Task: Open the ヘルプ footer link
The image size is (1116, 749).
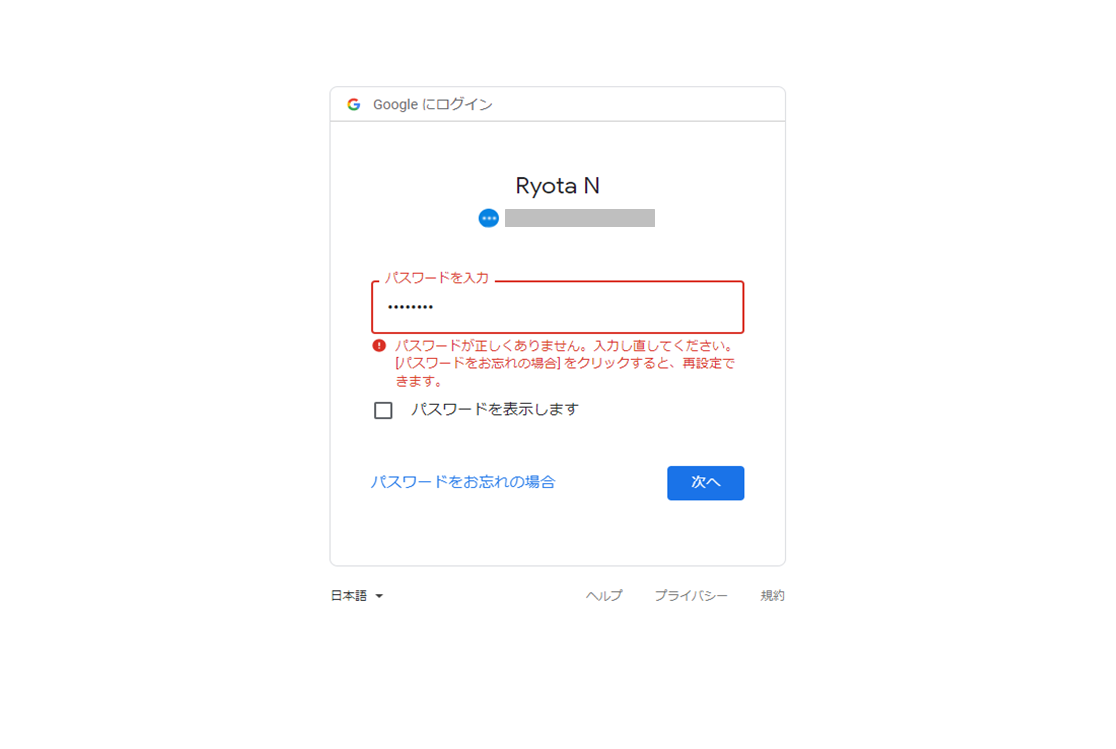Action: tap(604, 596)
